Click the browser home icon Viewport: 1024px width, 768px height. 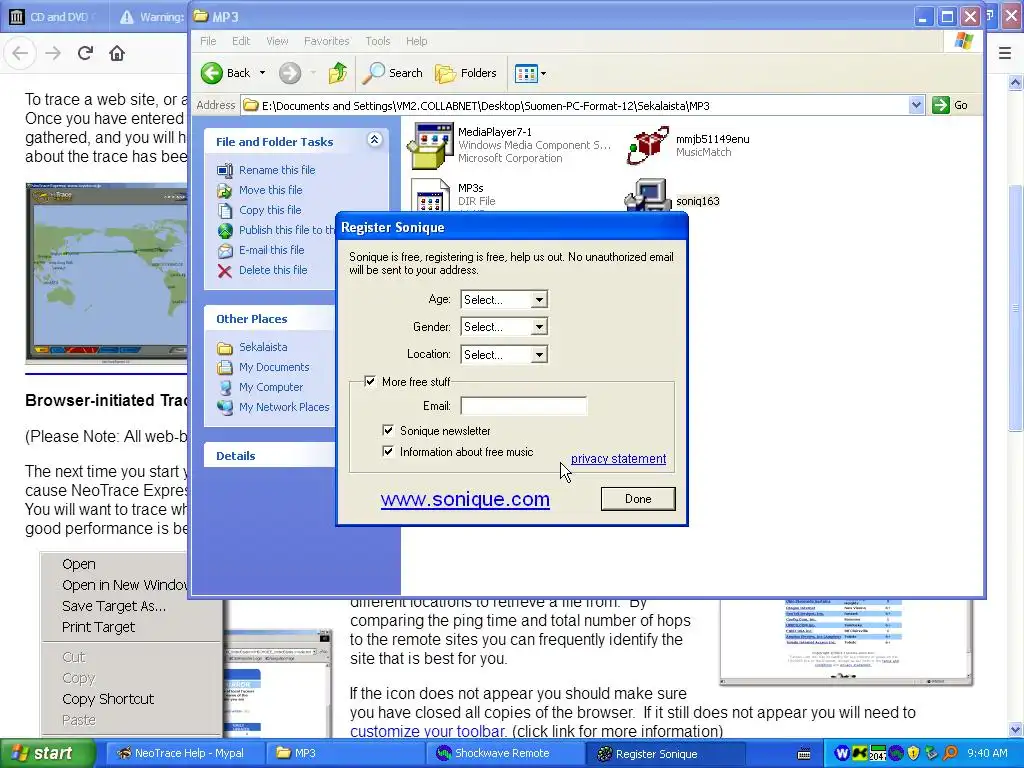(x=117, y=53)
